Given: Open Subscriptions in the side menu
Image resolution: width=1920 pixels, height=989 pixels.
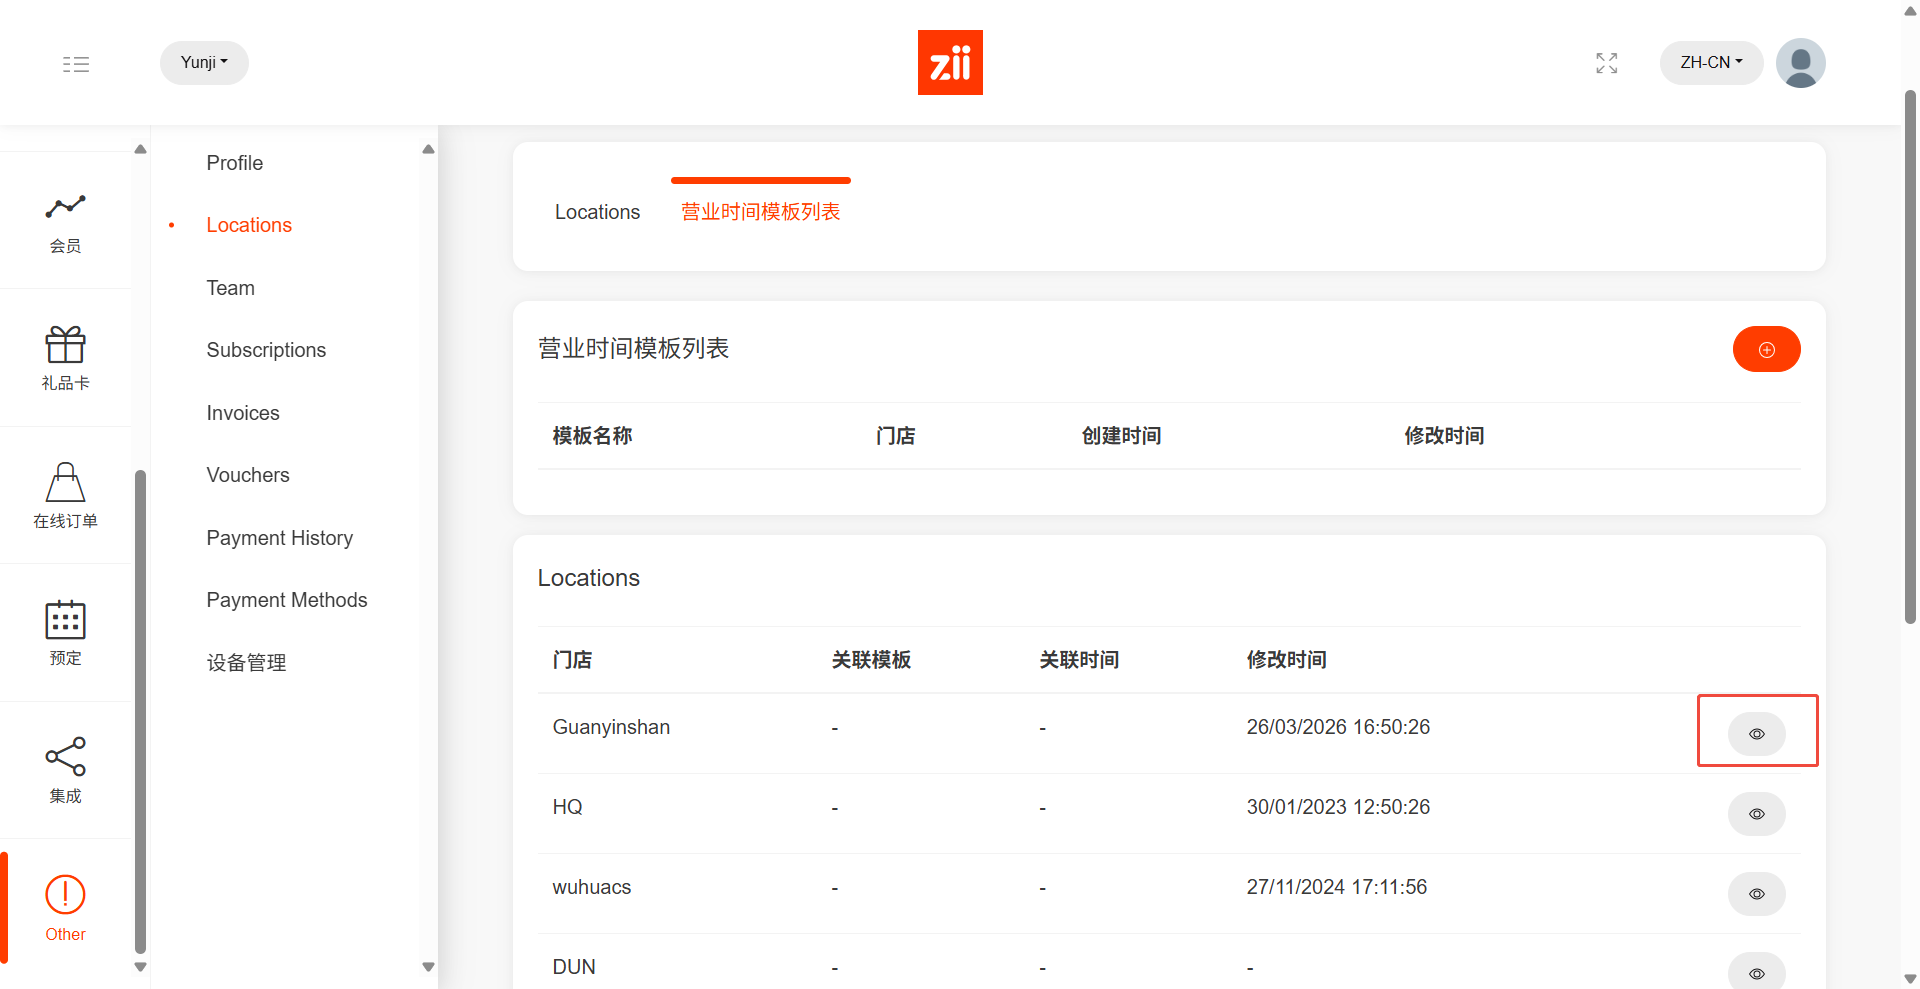Looking at the screenshot, I should (266, 350).
